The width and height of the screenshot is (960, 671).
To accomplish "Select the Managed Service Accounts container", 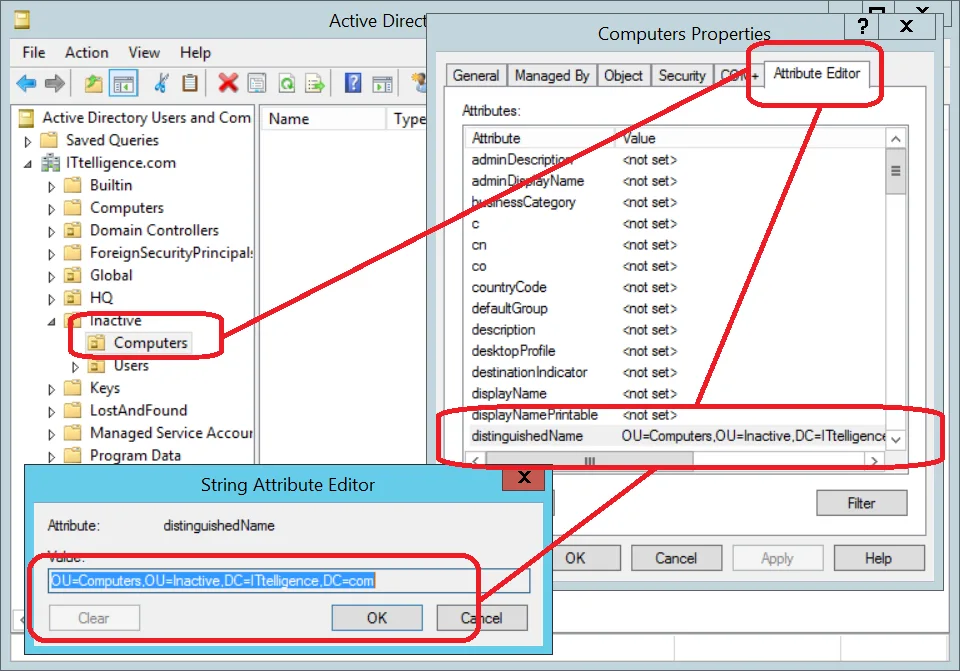I will tap(171, 433).
